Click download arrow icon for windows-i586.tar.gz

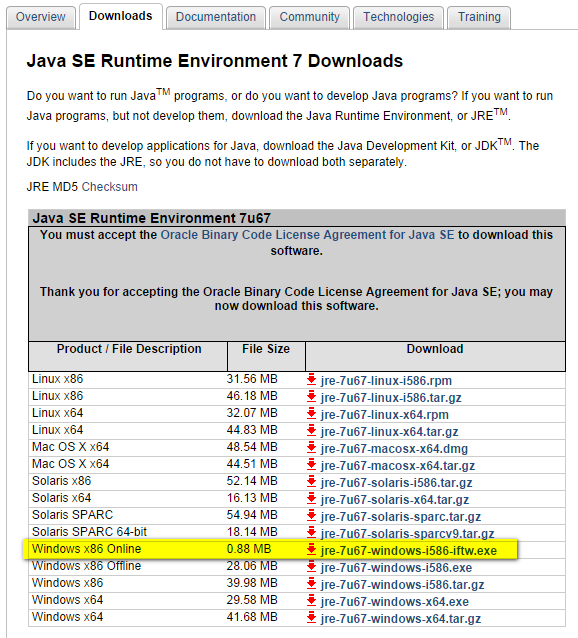pyautogui.click(x=312, y=583)
